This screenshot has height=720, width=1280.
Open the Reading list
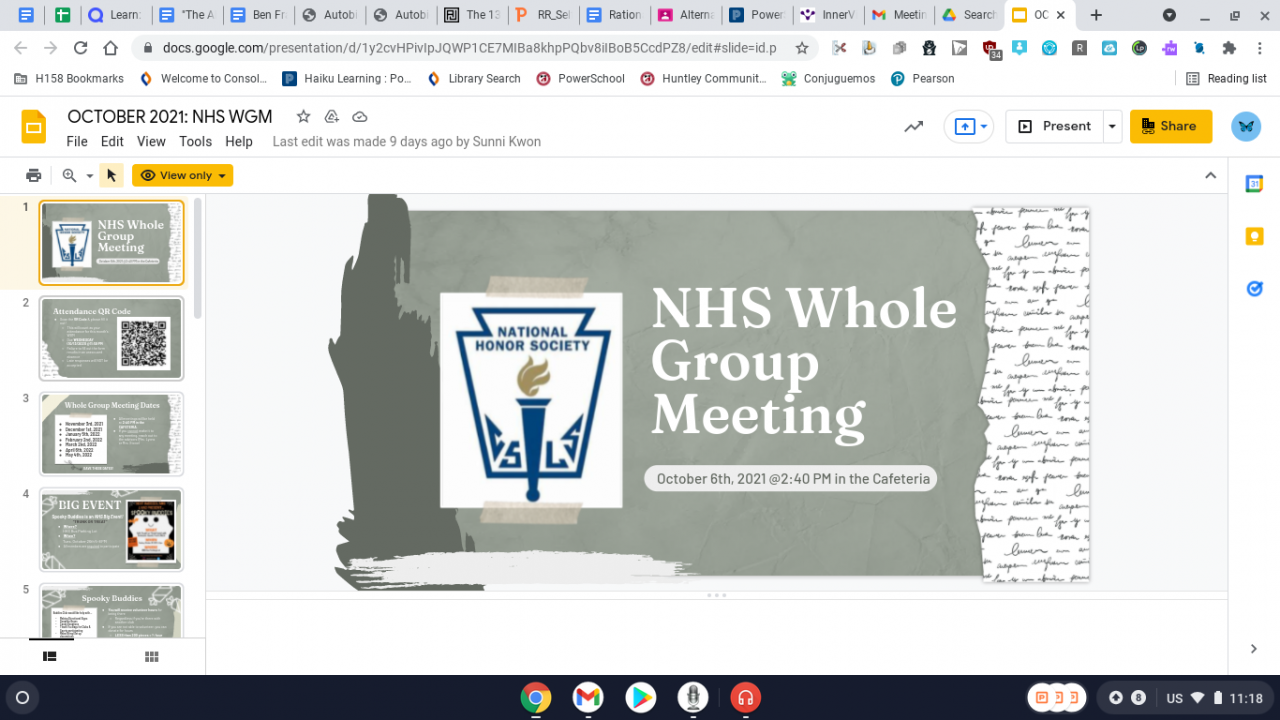1225,79
